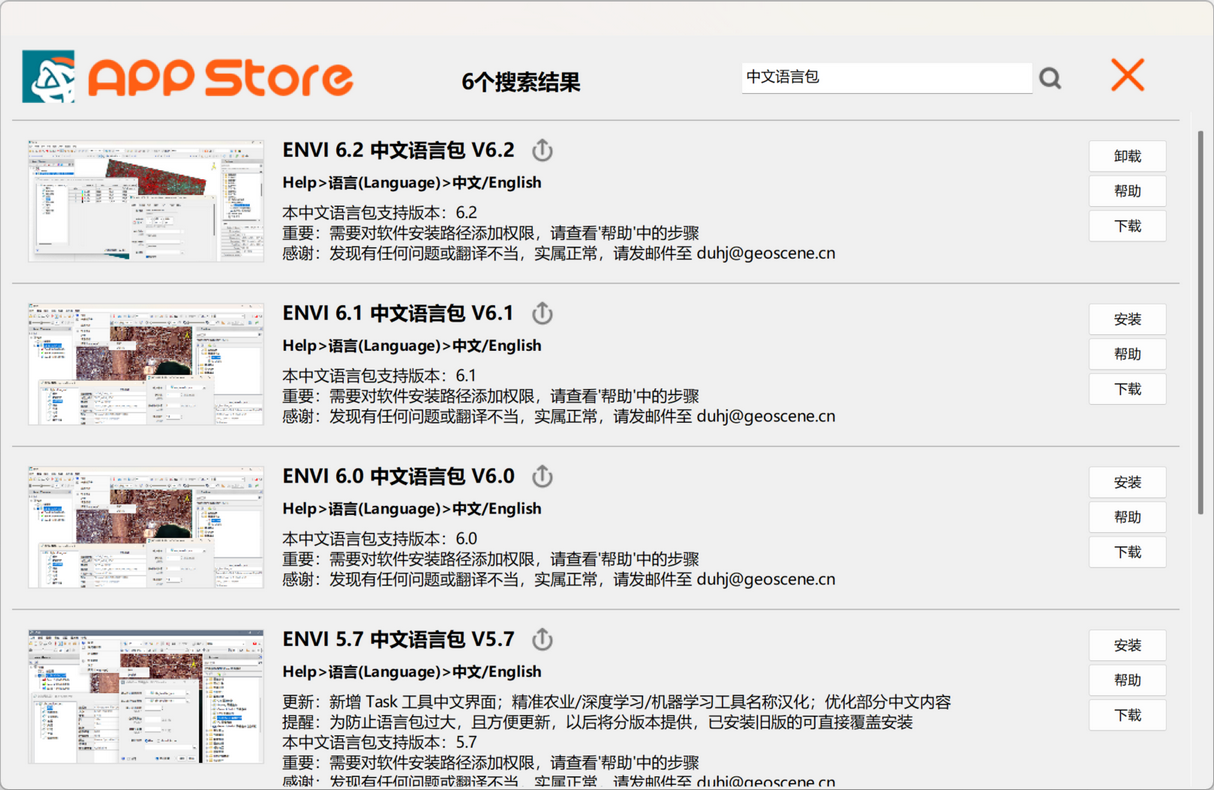Open ENVI 6.2 language pack screenshot thumbnail
Viewport: 1214px width, 790px height.
(146, 201)
